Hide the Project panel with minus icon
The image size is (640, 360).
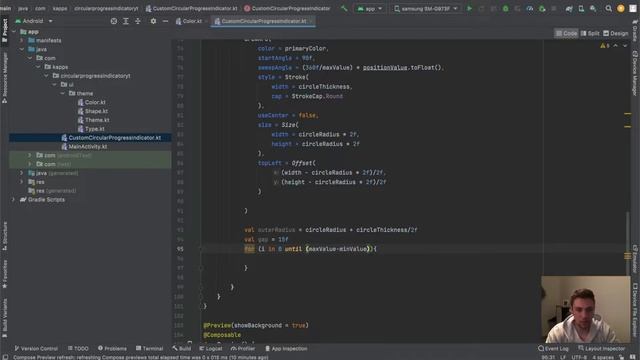tap(165, 21)
